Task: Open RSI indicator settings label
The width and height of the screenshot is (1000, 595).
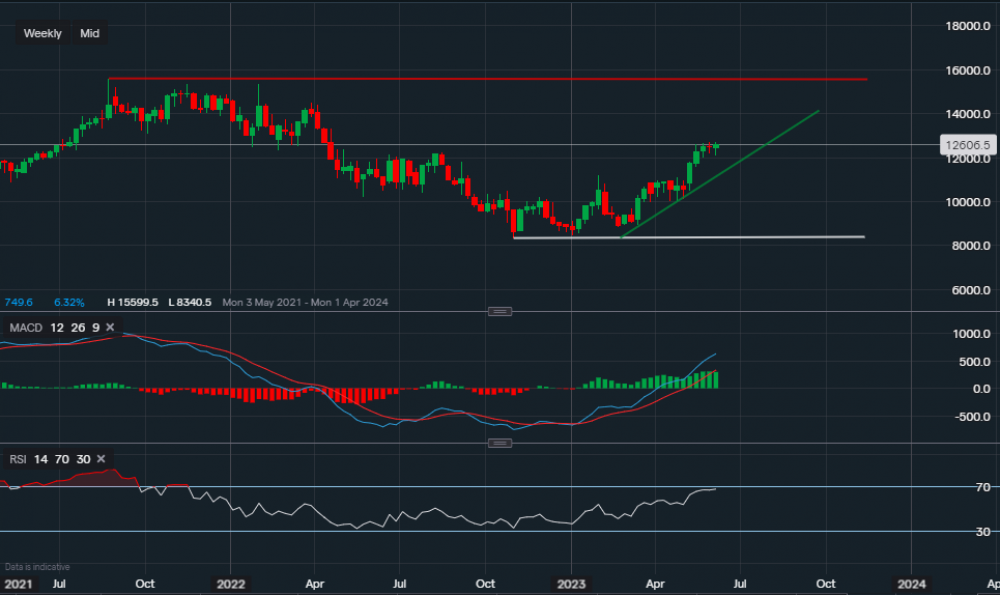Action: (x=17, y=459)
